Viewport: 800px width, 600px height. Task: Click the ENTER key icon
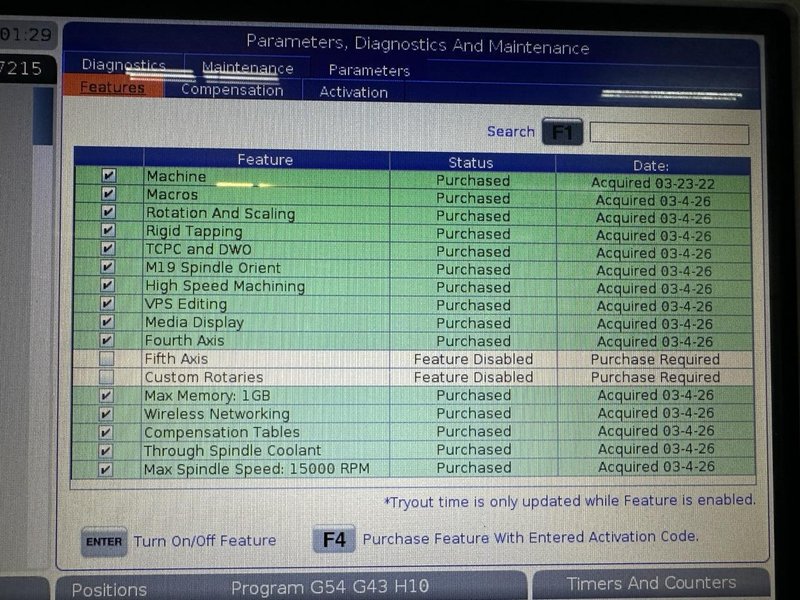(104, 541)
